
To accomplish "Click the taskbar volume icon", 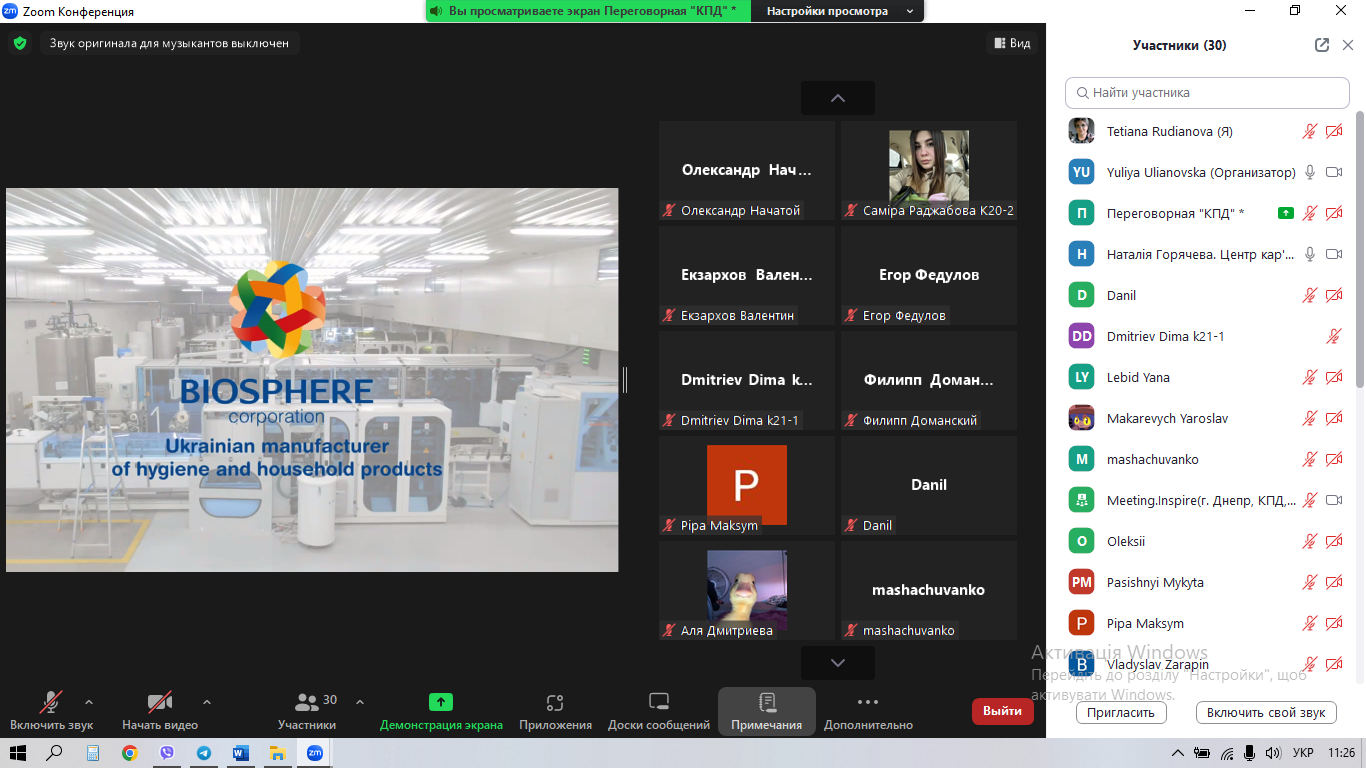I will click(1272, 753).
